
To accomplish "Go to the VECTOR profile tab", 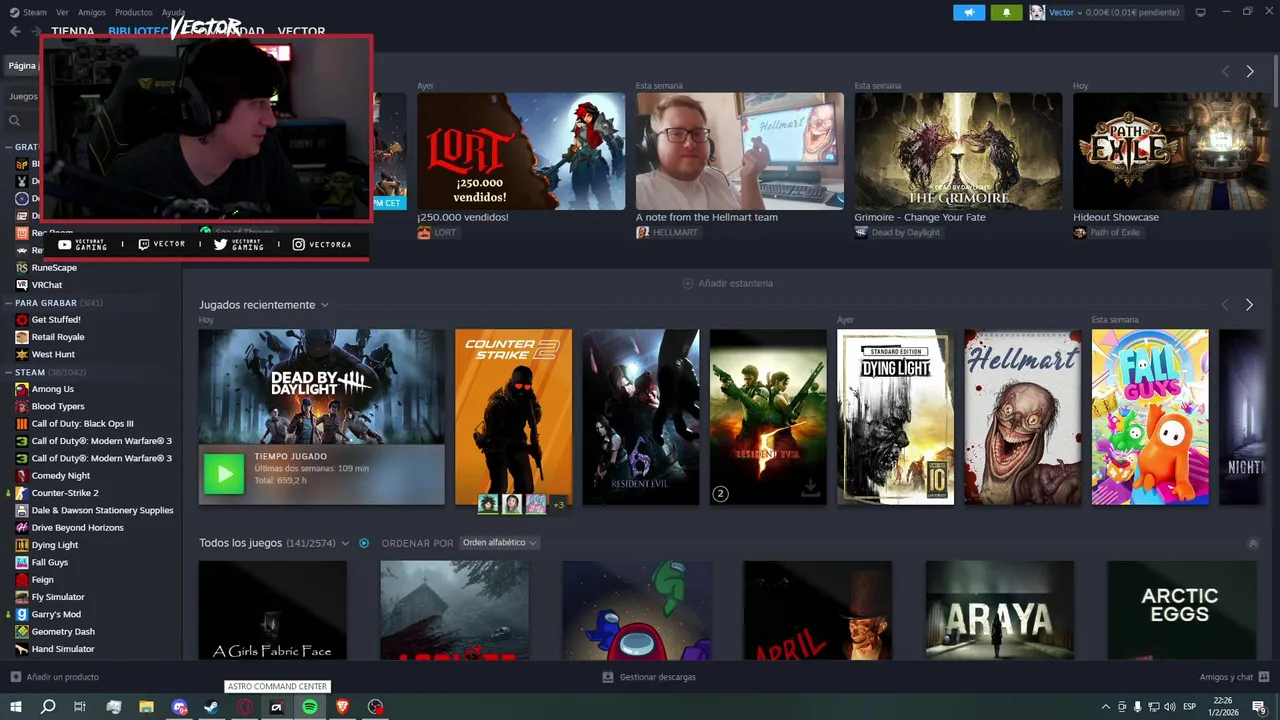I will [x=301, y=31].
